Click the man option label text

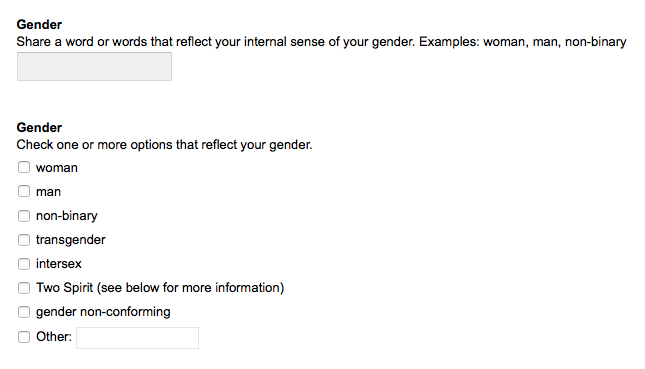pos(49,192)
